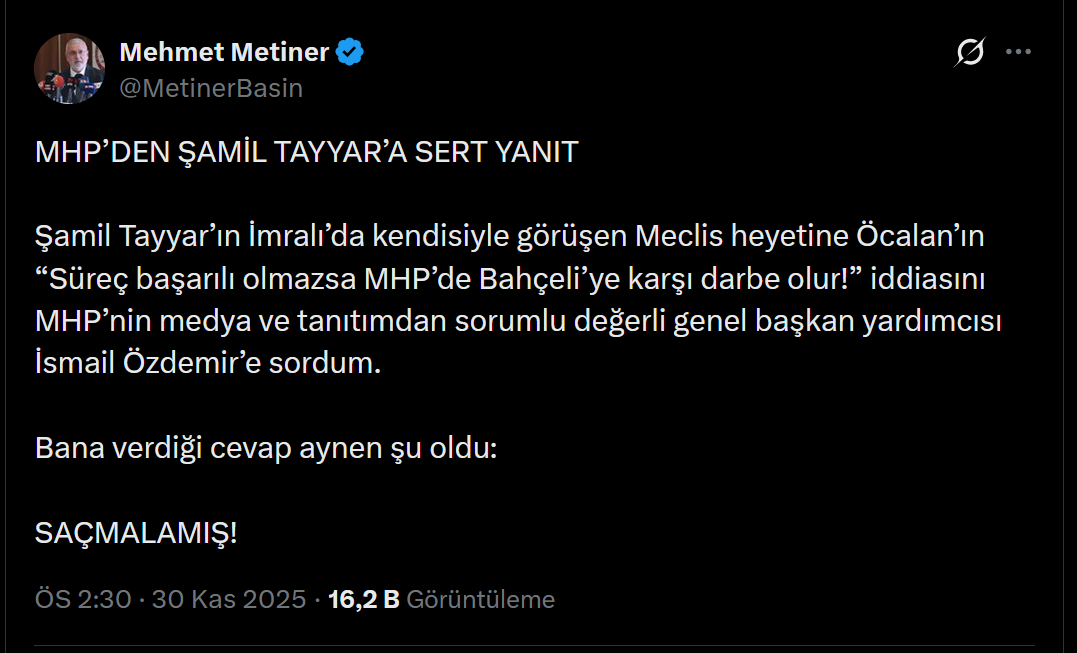This screenshot has height=653, width=1077.
Task: Click the ÖS 2:30 timestamp
Action: pos(83,599)
